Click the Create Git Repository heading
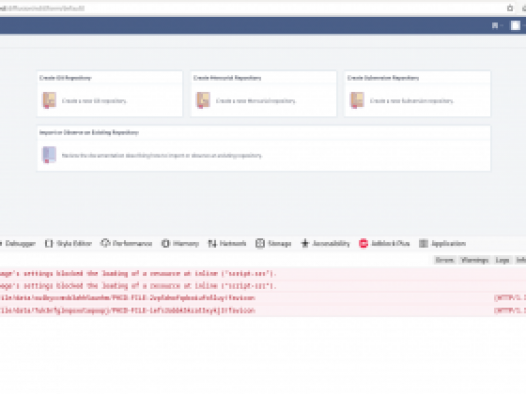The image size is (526, 394). pos(65,78)
